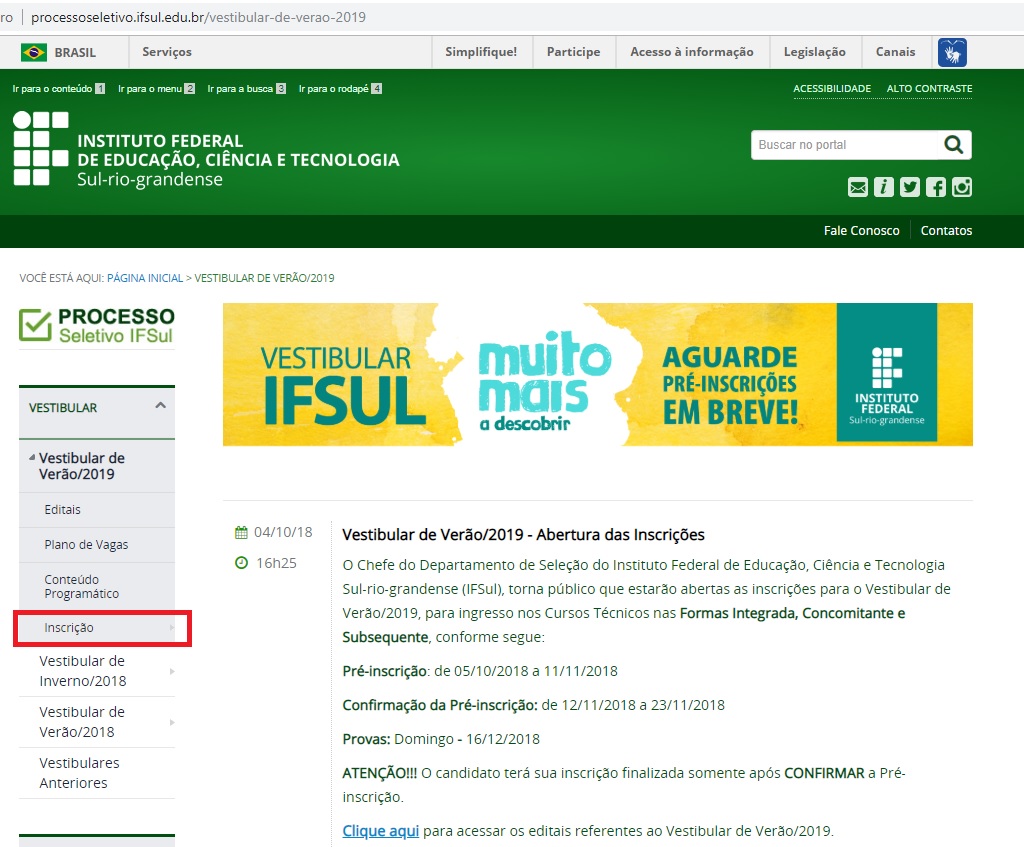Open the Simplifique! bar item
1024x847 pixels.
coord(481,52)
